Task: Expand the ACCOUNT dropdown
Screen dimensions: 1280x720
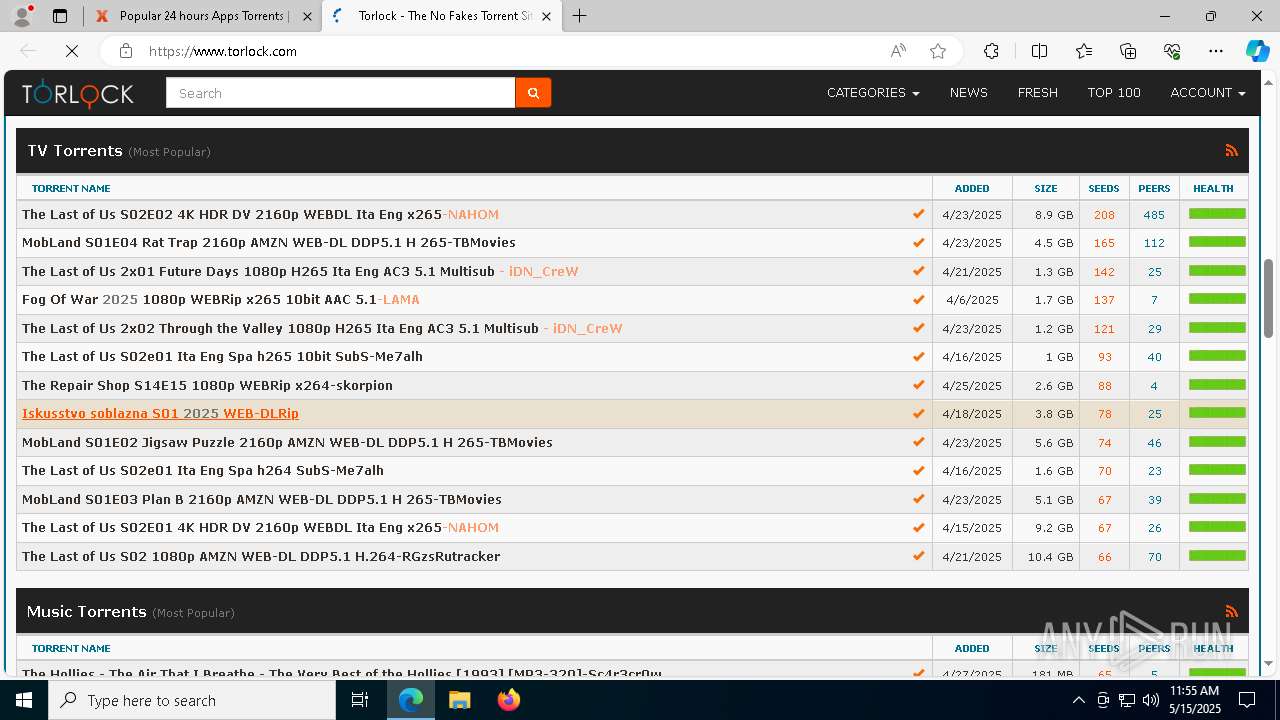Action: [x=1208, y=93]
